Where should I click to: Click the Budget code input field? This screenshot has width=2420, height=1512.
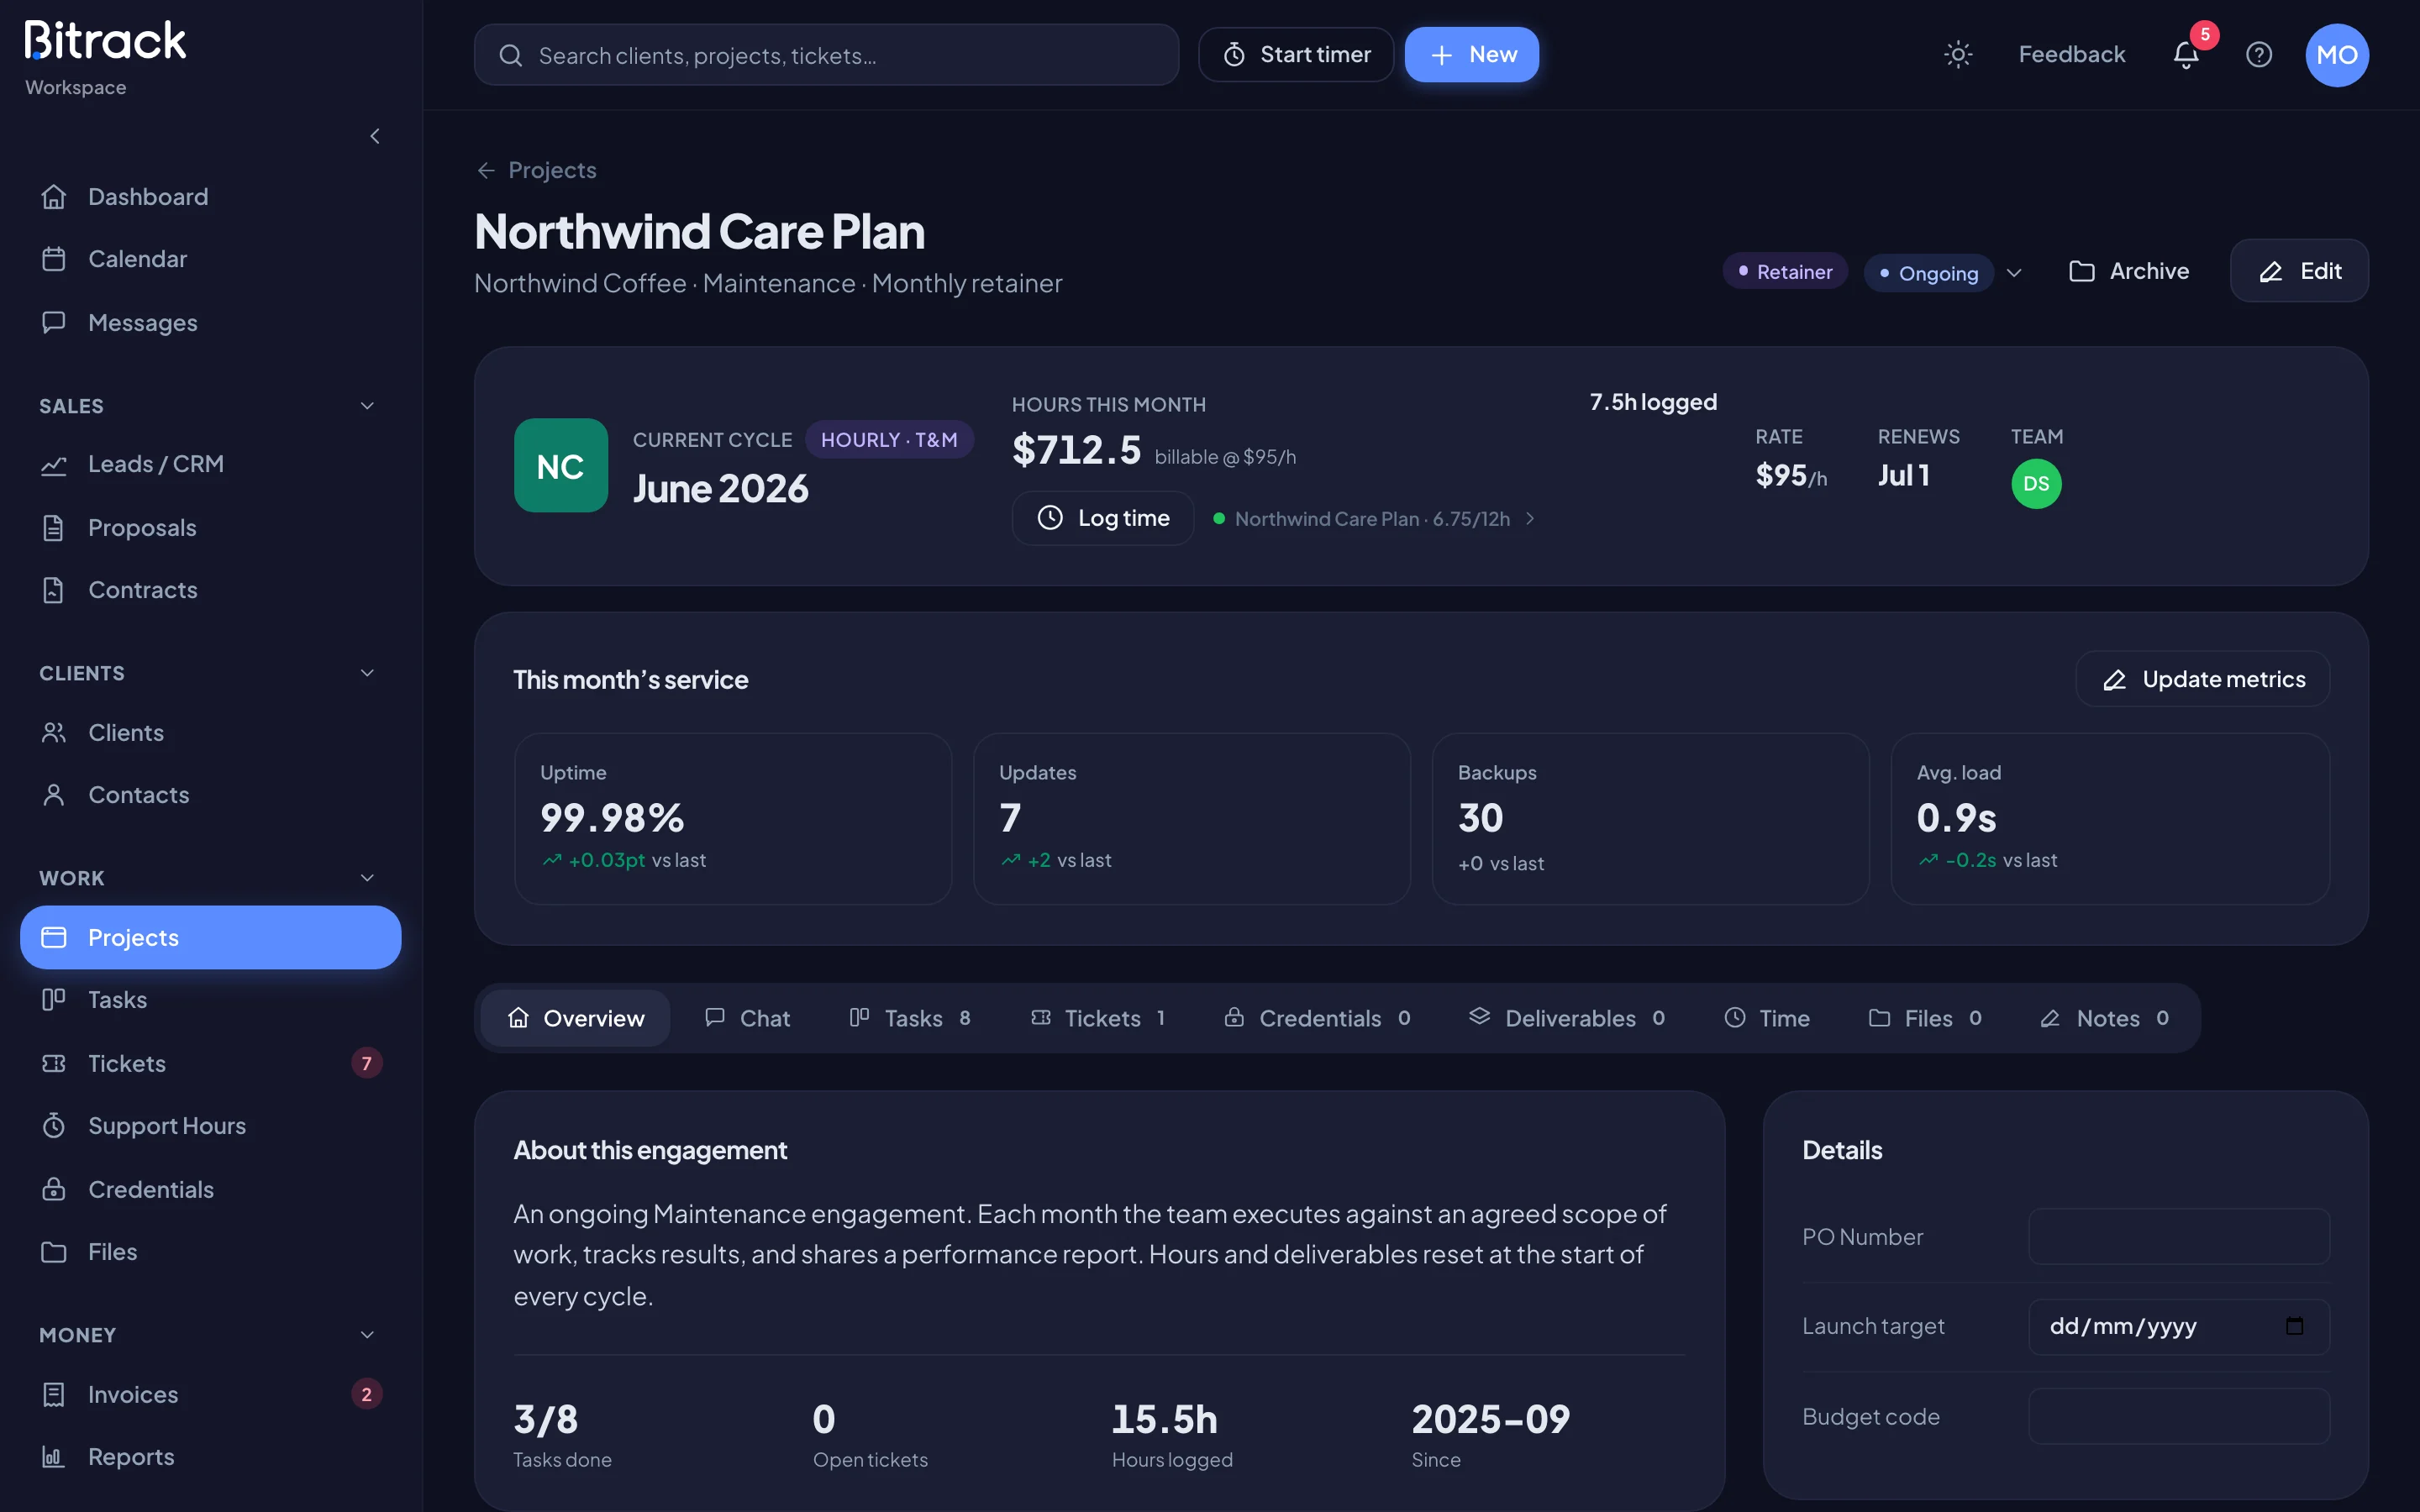pyautogui.click(x=2179, y=1416)
